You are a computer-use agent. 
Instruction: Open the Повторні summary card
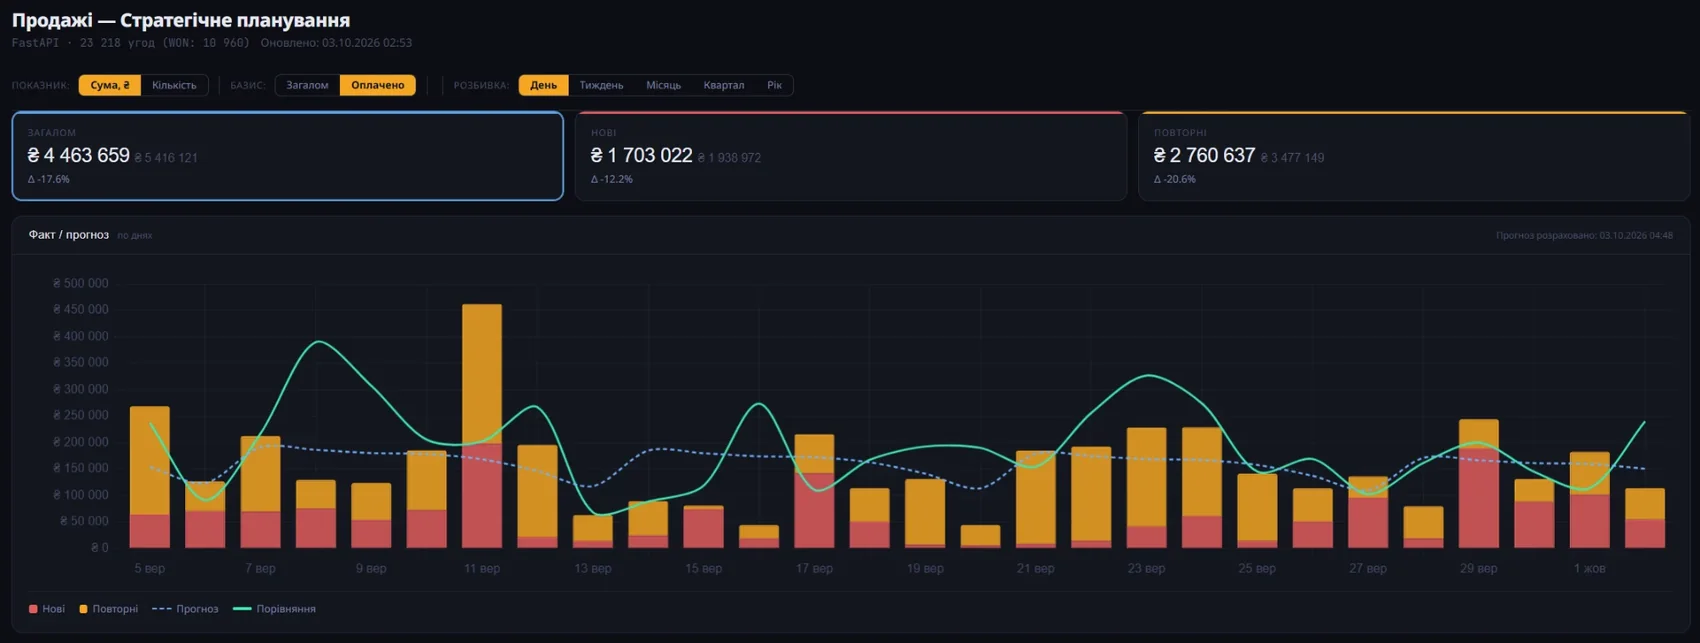[x=1414, y=156]
